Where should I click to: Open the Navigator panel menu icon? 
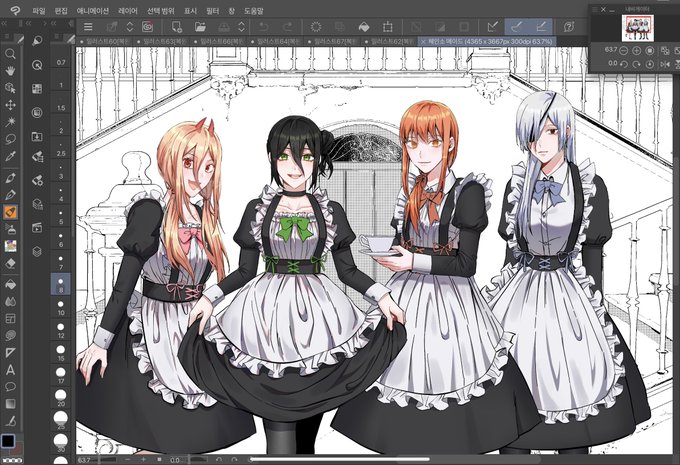point(595,9)
